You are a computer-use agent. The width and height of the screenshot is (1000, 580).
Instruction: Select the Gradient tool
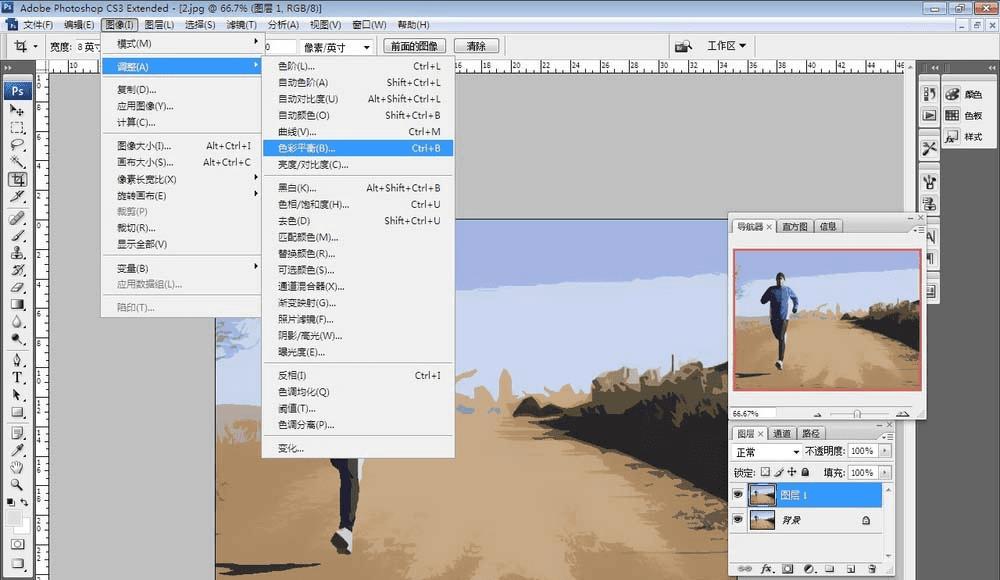click(x=17, y=304)
